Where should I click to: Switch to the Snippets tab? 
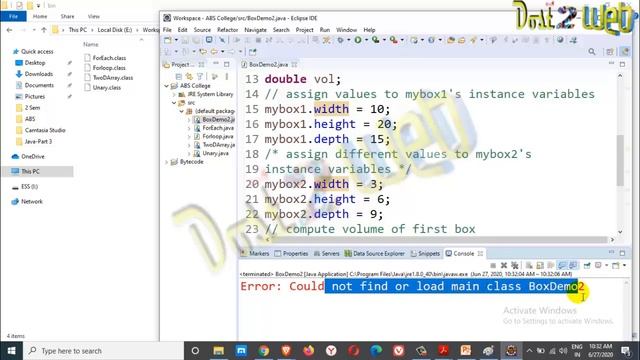pyautogui.click(x=425, y=253)
